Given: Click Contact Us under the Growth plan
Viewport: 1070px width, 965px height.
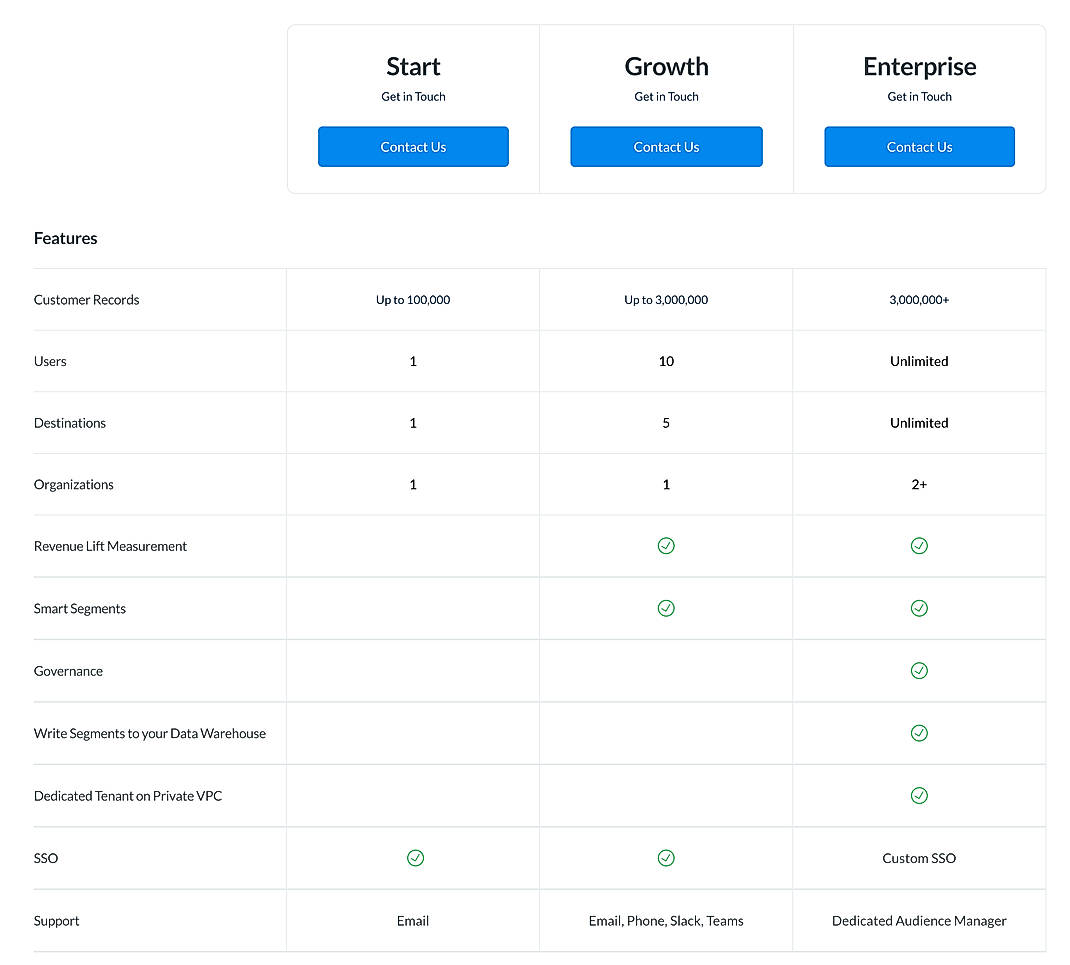Looking at the screenshot, I should 666,146.
